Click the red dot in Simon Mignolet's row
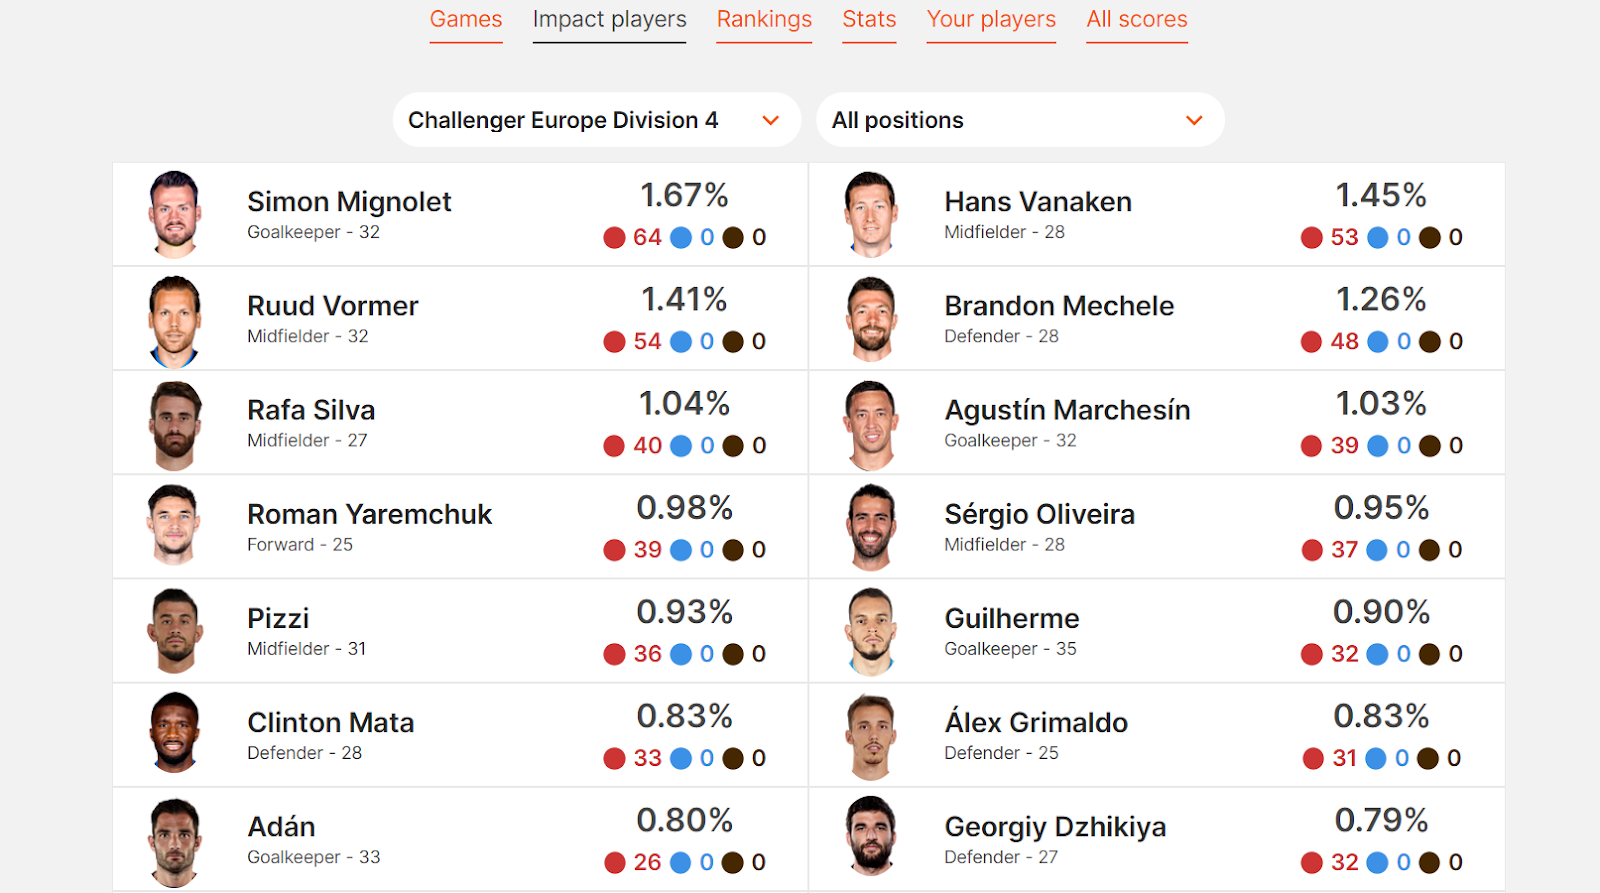1600x893 pixels. [x=614, y=238]
